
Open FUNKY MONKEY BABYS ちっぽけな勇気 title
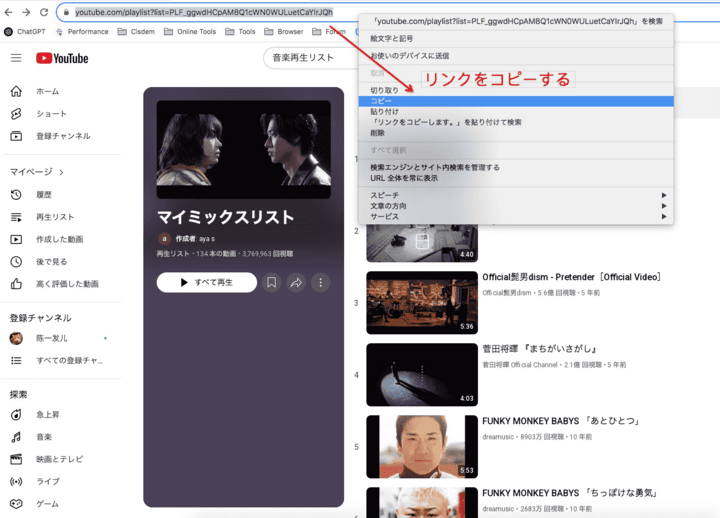click(x=570, y=493)
